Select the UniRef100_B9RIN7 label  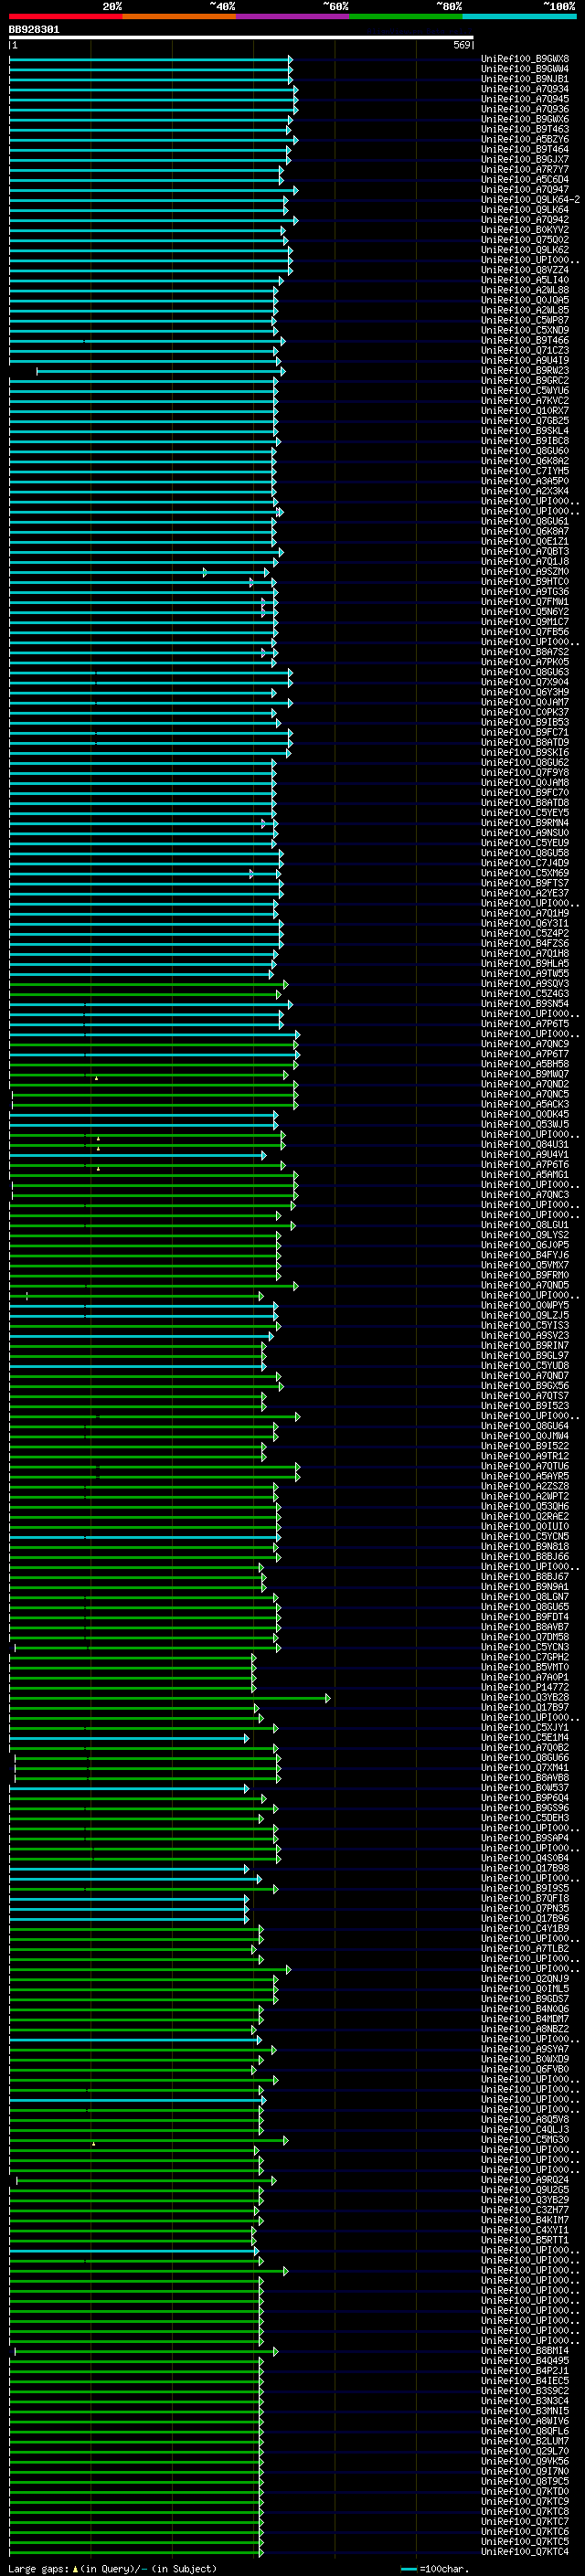coord(525,1345)
